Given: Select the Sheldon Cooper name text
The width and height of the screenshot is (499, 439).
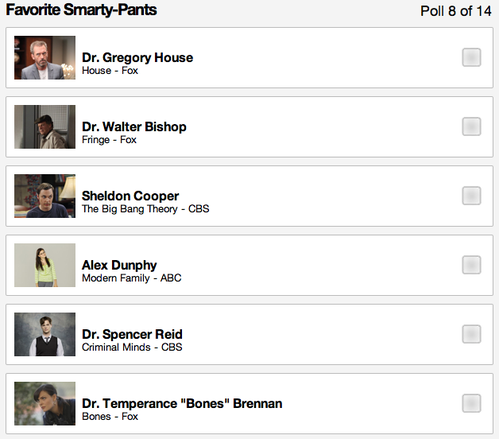Looking at the screenshot, I should coord(130,196).
